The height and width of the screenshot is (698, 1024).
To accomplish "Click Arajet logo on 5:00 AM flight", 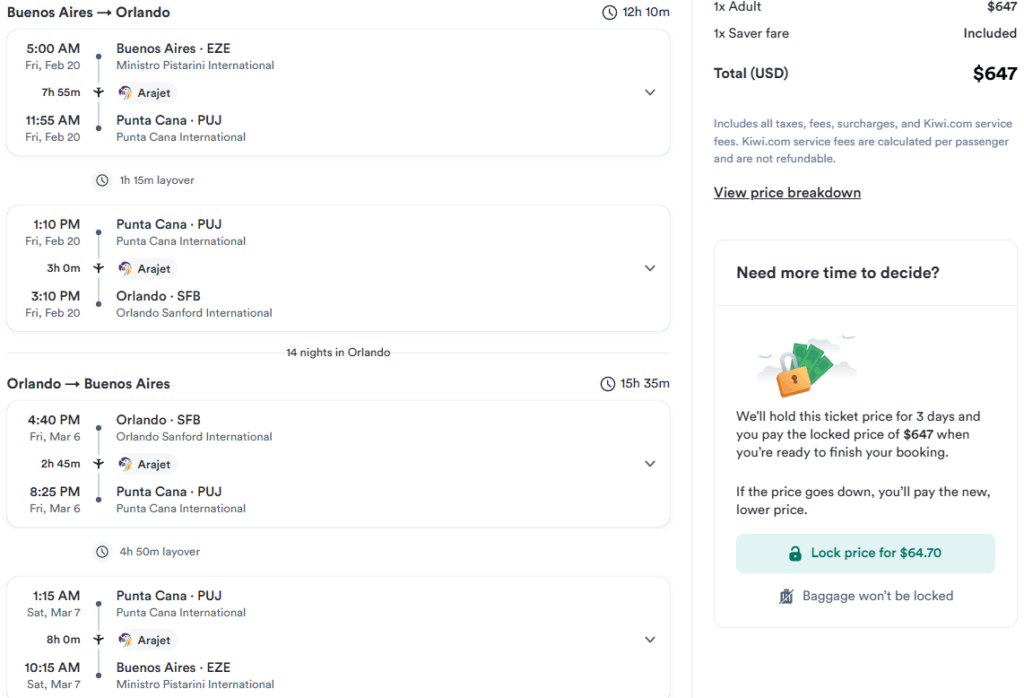I will click(125, 93).
